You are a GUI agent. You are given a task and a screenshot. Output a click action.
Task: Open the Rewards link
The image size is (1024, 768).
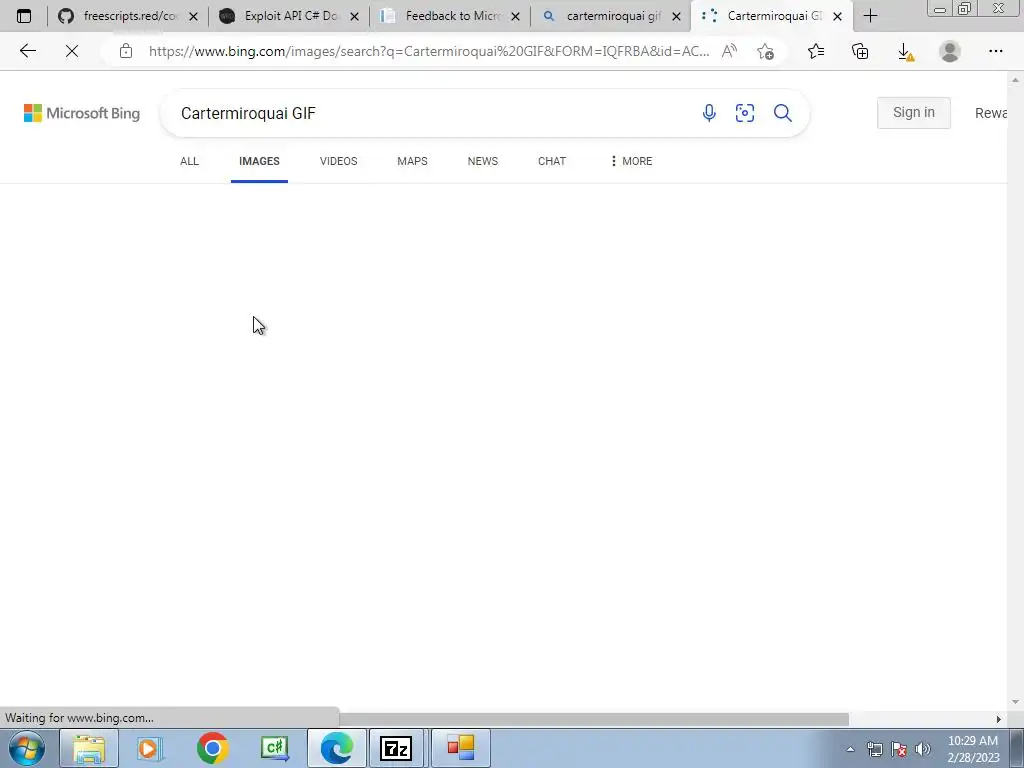(x=991, y=113)
